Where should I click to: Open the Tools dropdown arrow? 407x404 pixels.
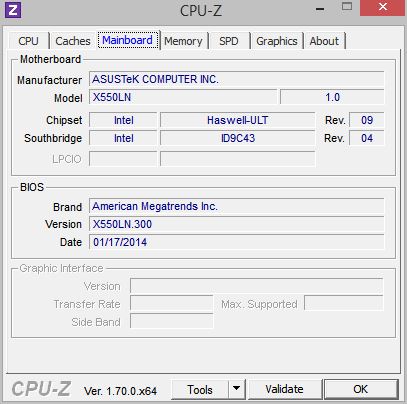[236, 388]
